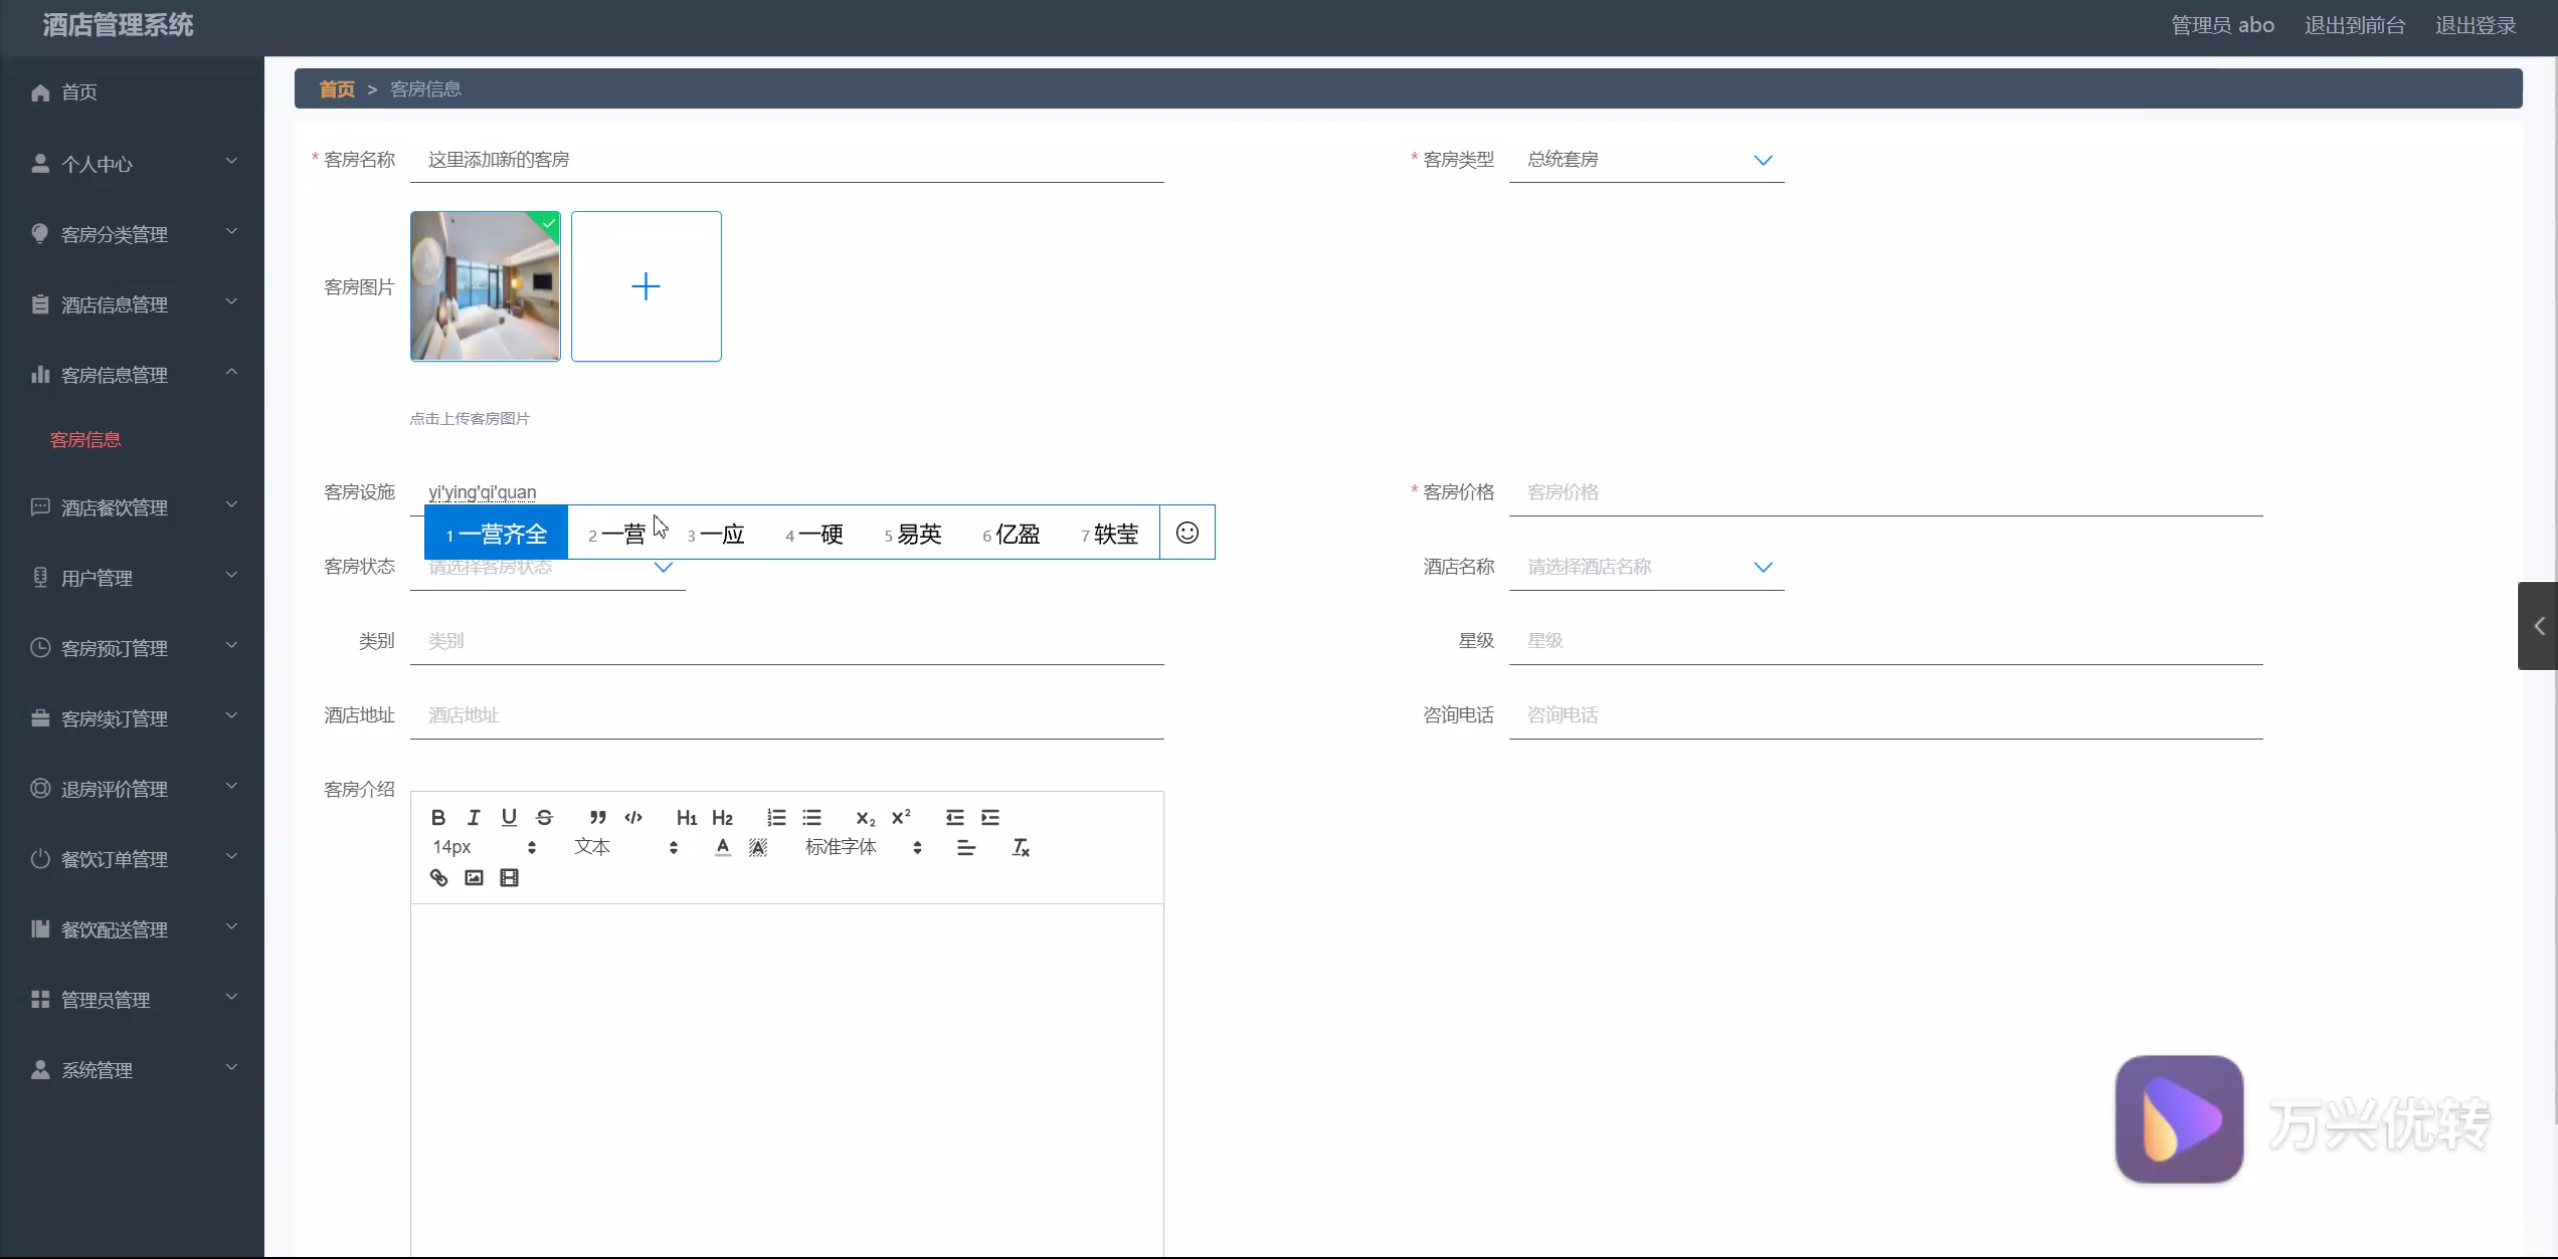Pick the text background color
The height and width of the screenshot is (1259, 2558).
[758, 847]
